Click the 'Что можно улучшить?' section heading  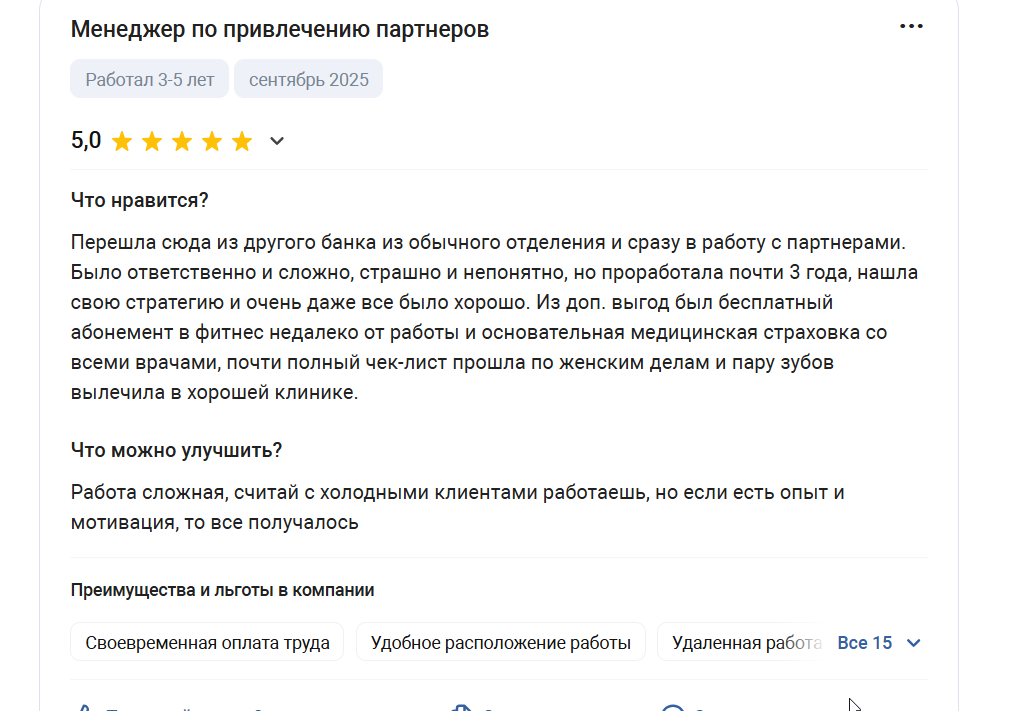[x=176, y=450]
